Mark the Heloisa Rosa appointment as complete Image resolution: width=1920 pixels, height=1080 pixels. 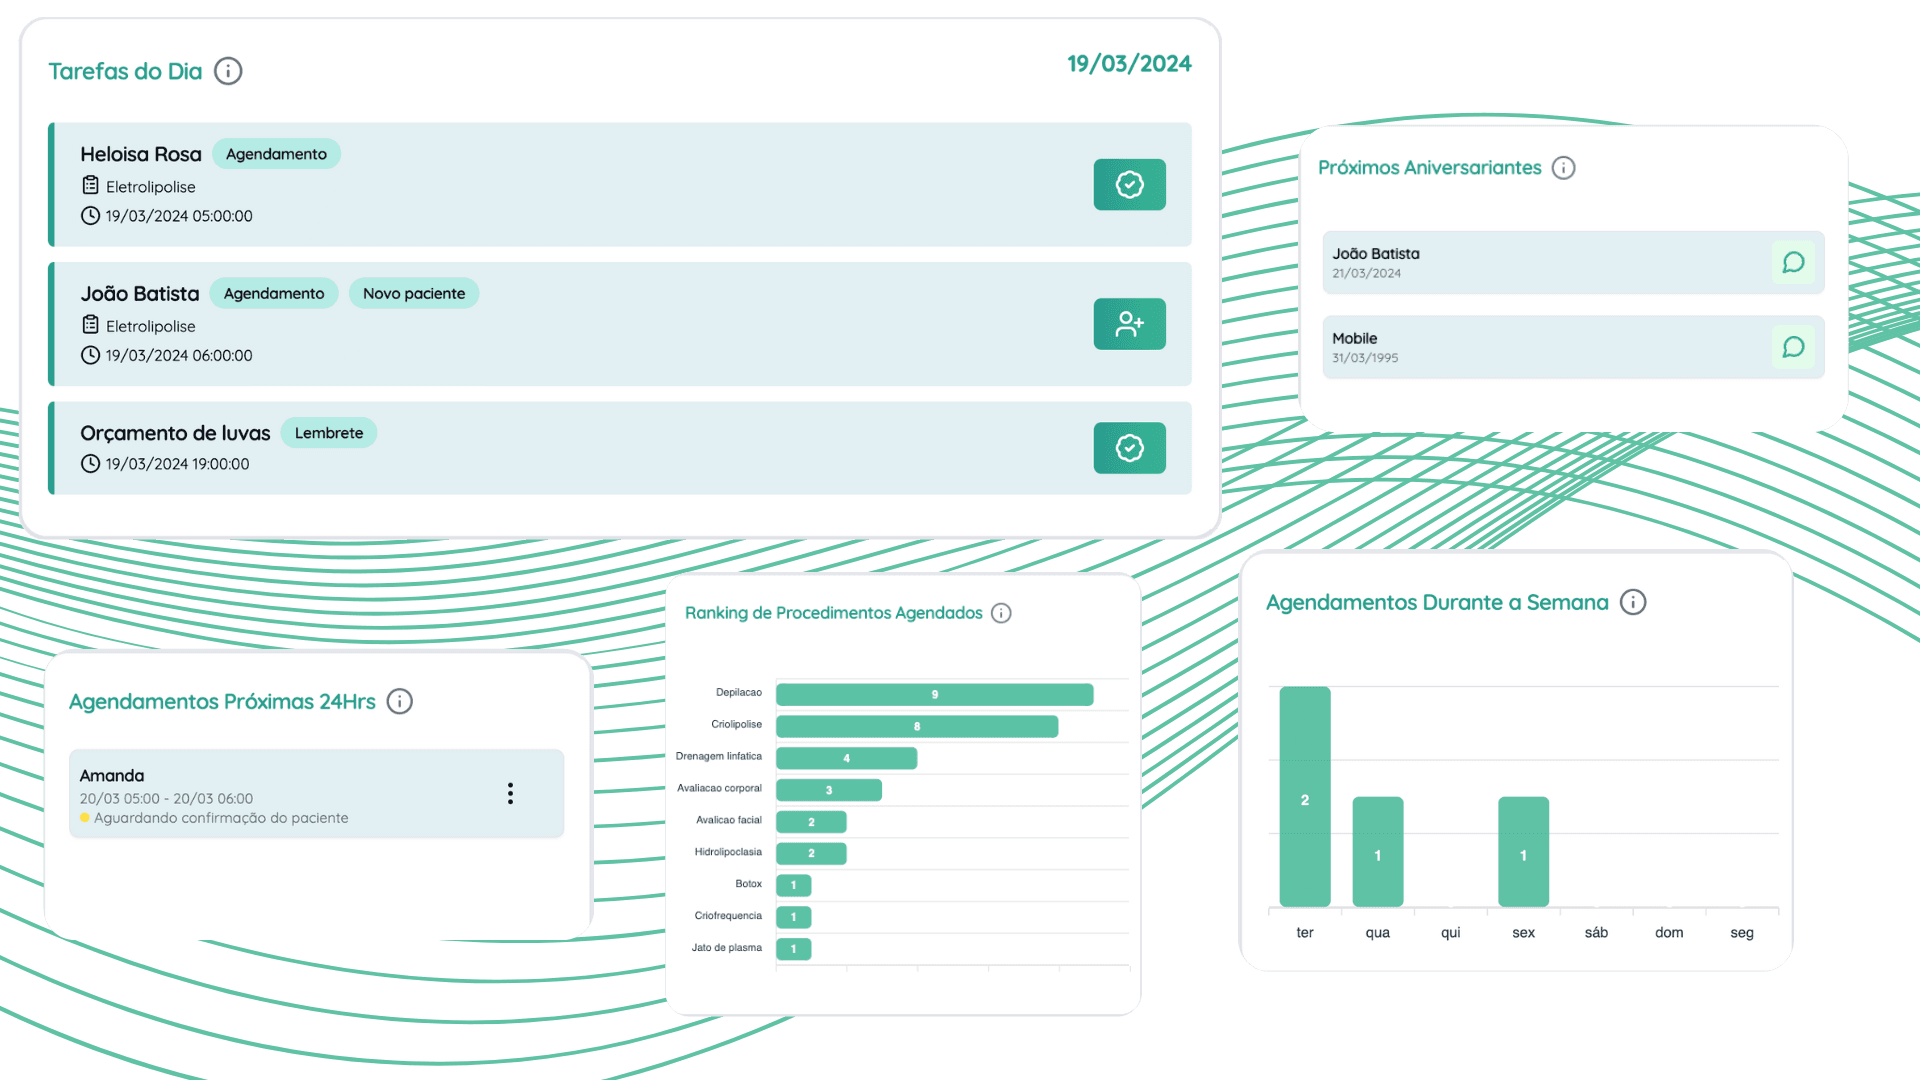pos(1129,185)
